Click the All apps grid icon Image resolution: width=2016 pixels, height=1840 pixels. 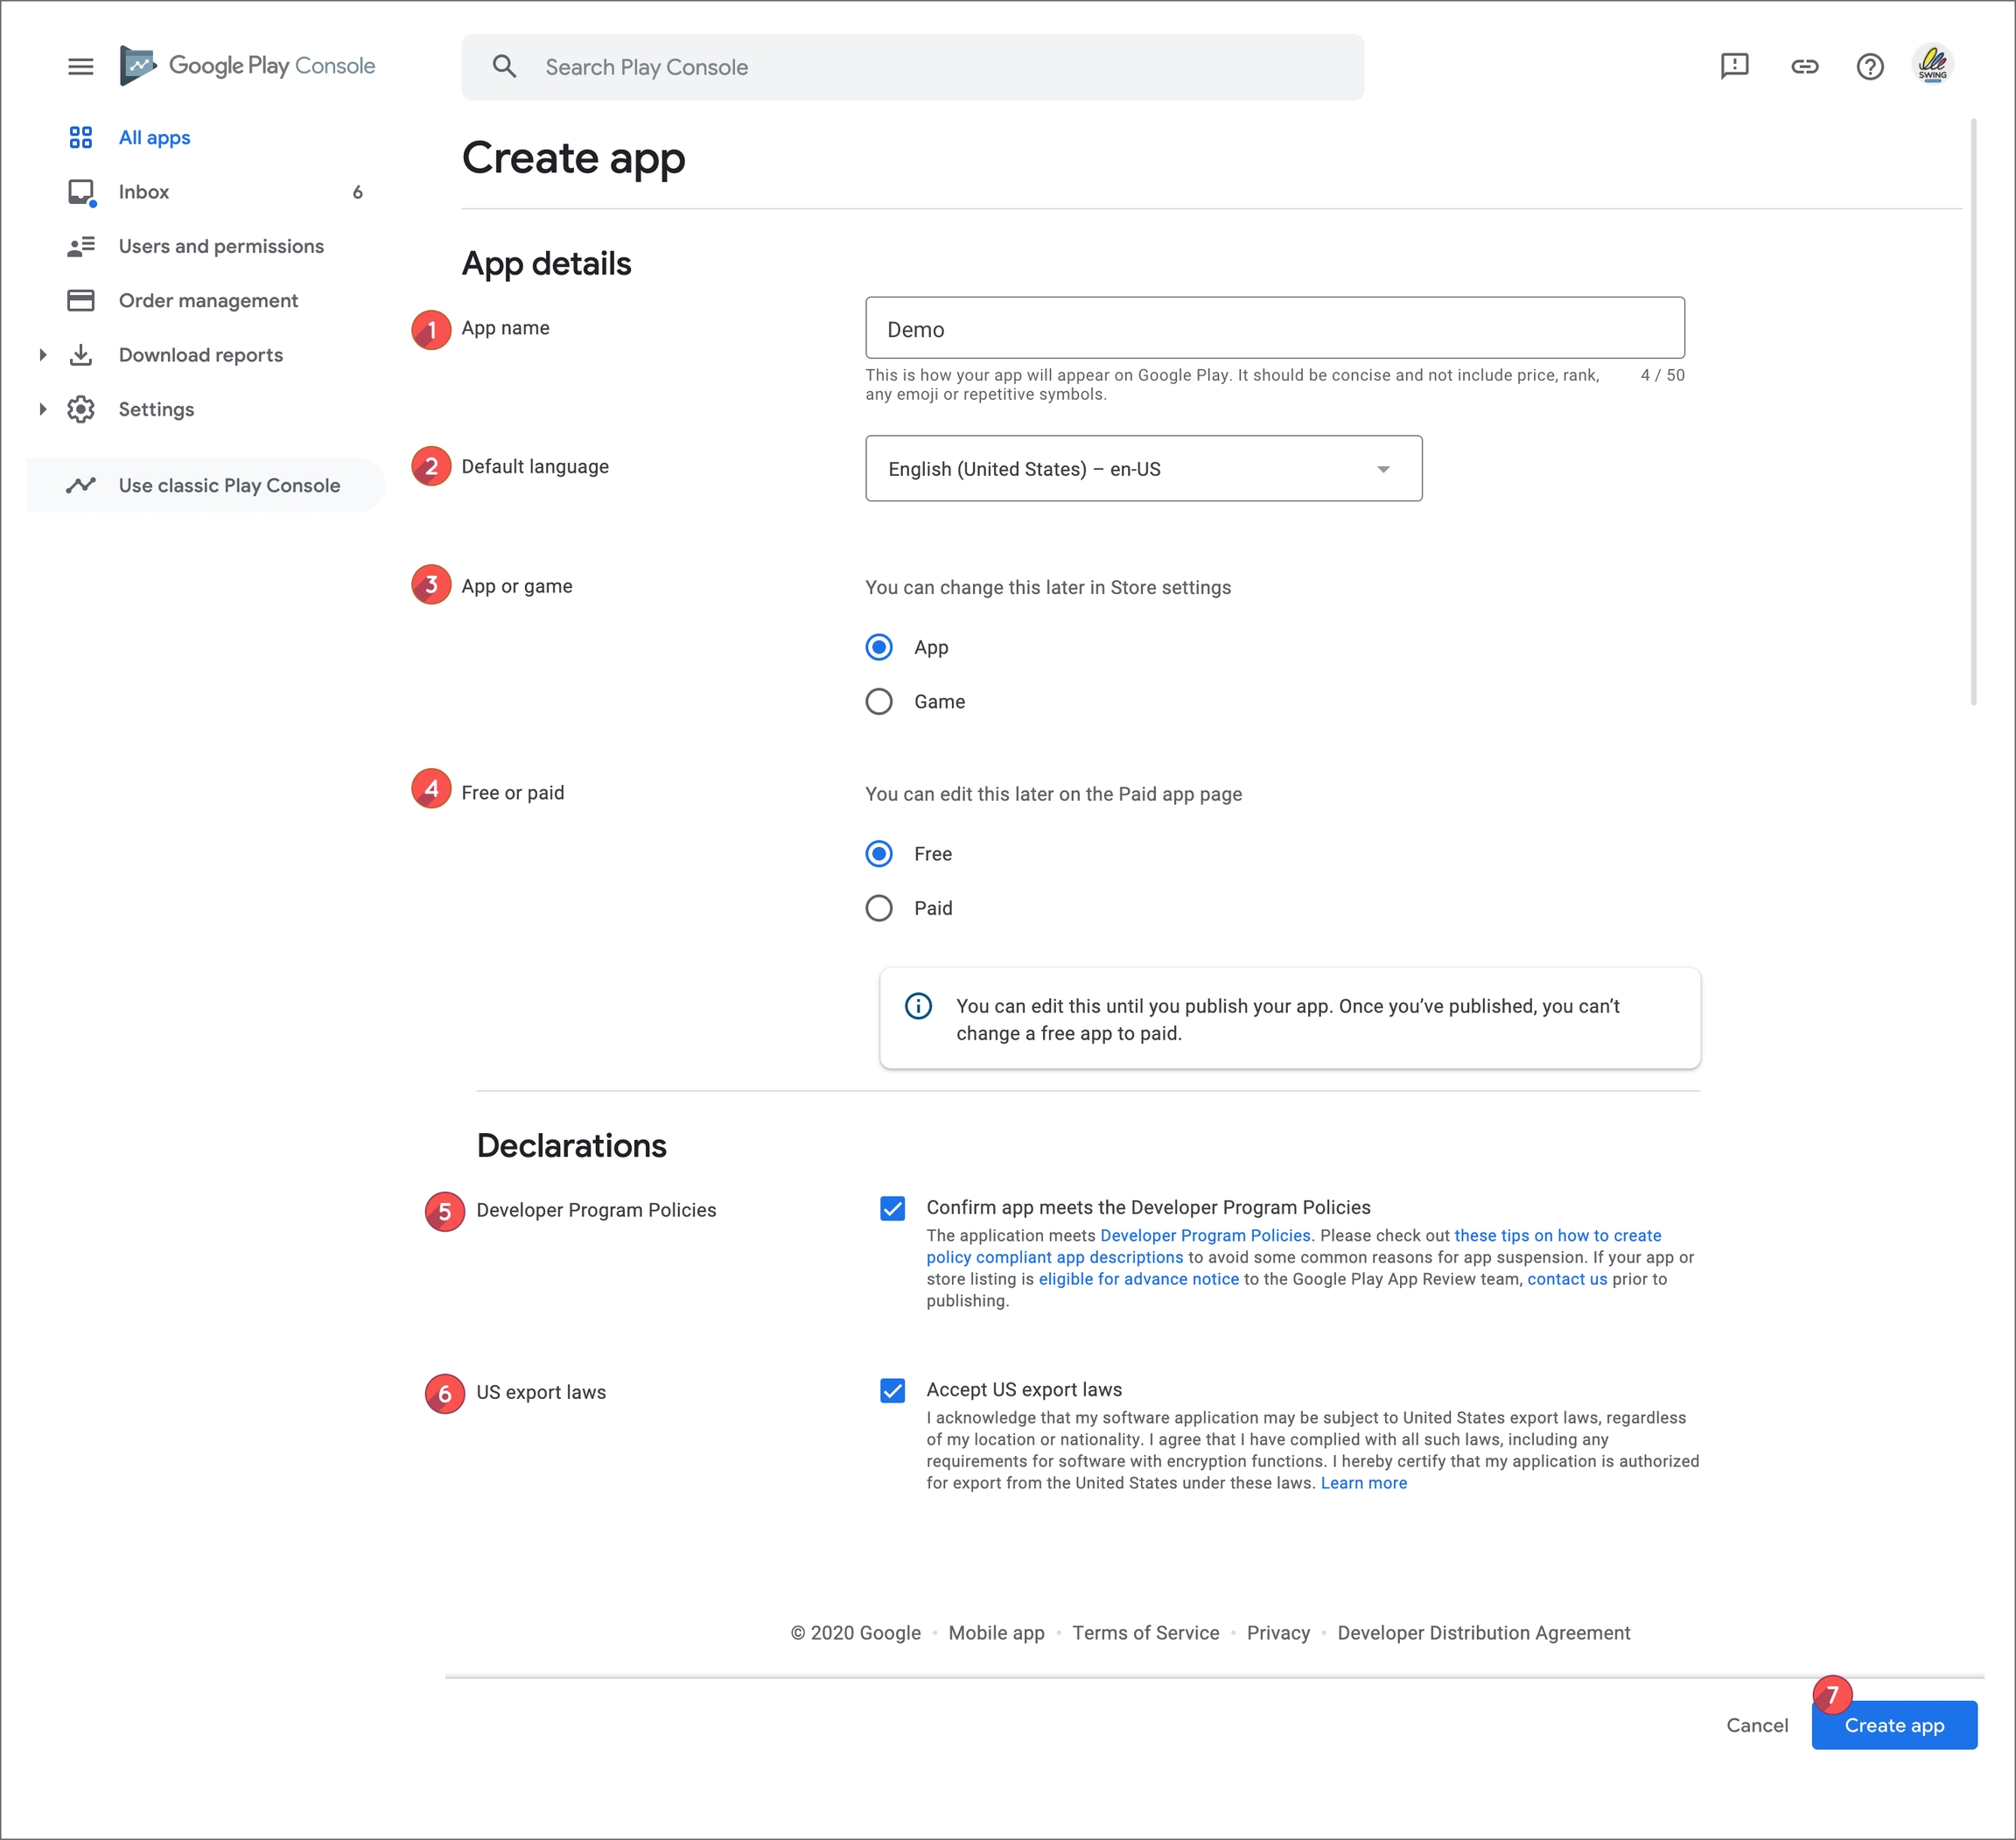81,137
